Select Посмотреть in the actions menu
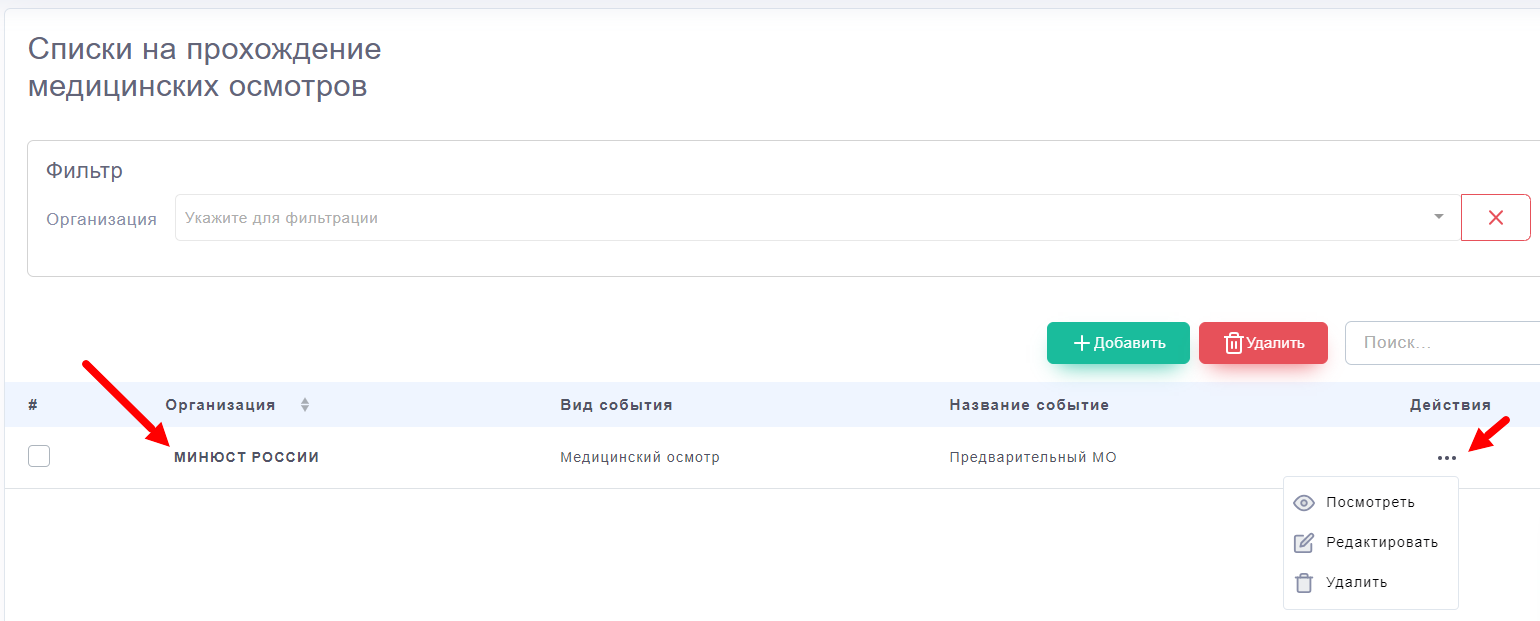Viewport: 1540px width, 621px height. 1370,502
